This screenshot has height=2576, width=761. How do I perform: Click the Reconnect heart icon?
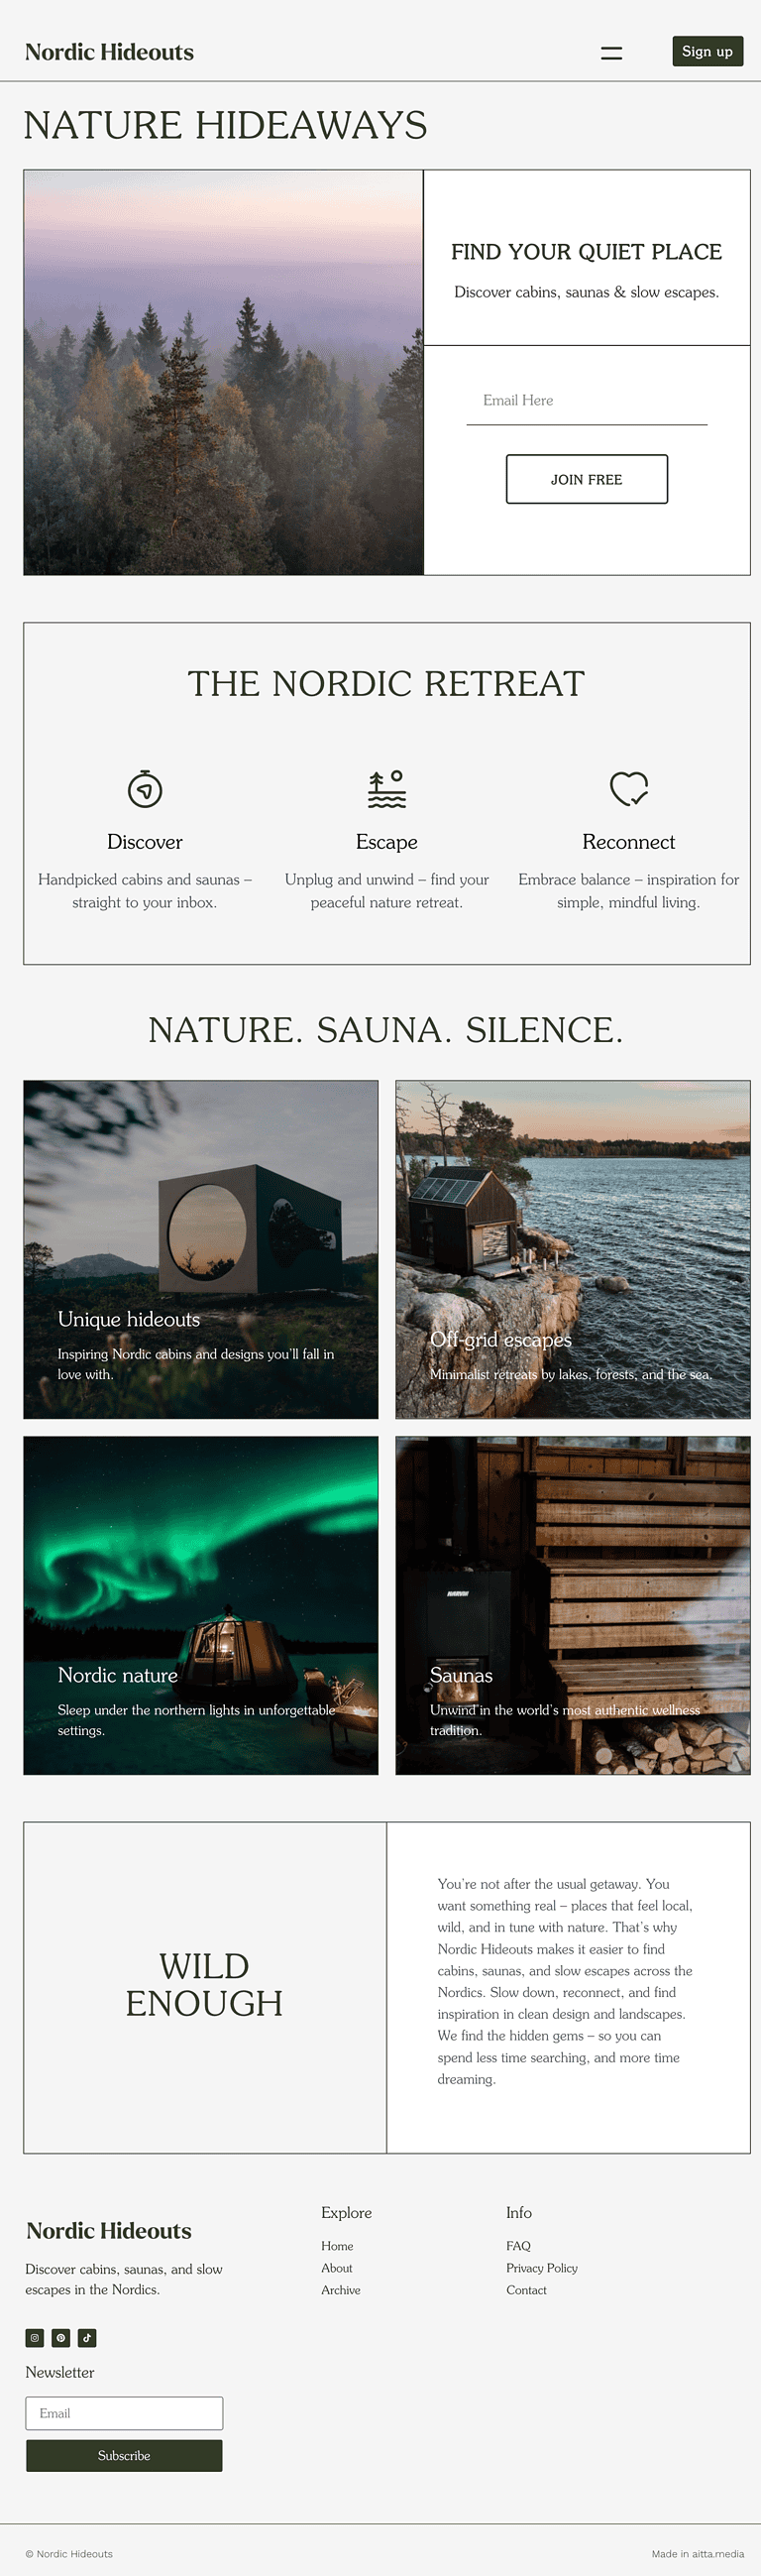629,788
